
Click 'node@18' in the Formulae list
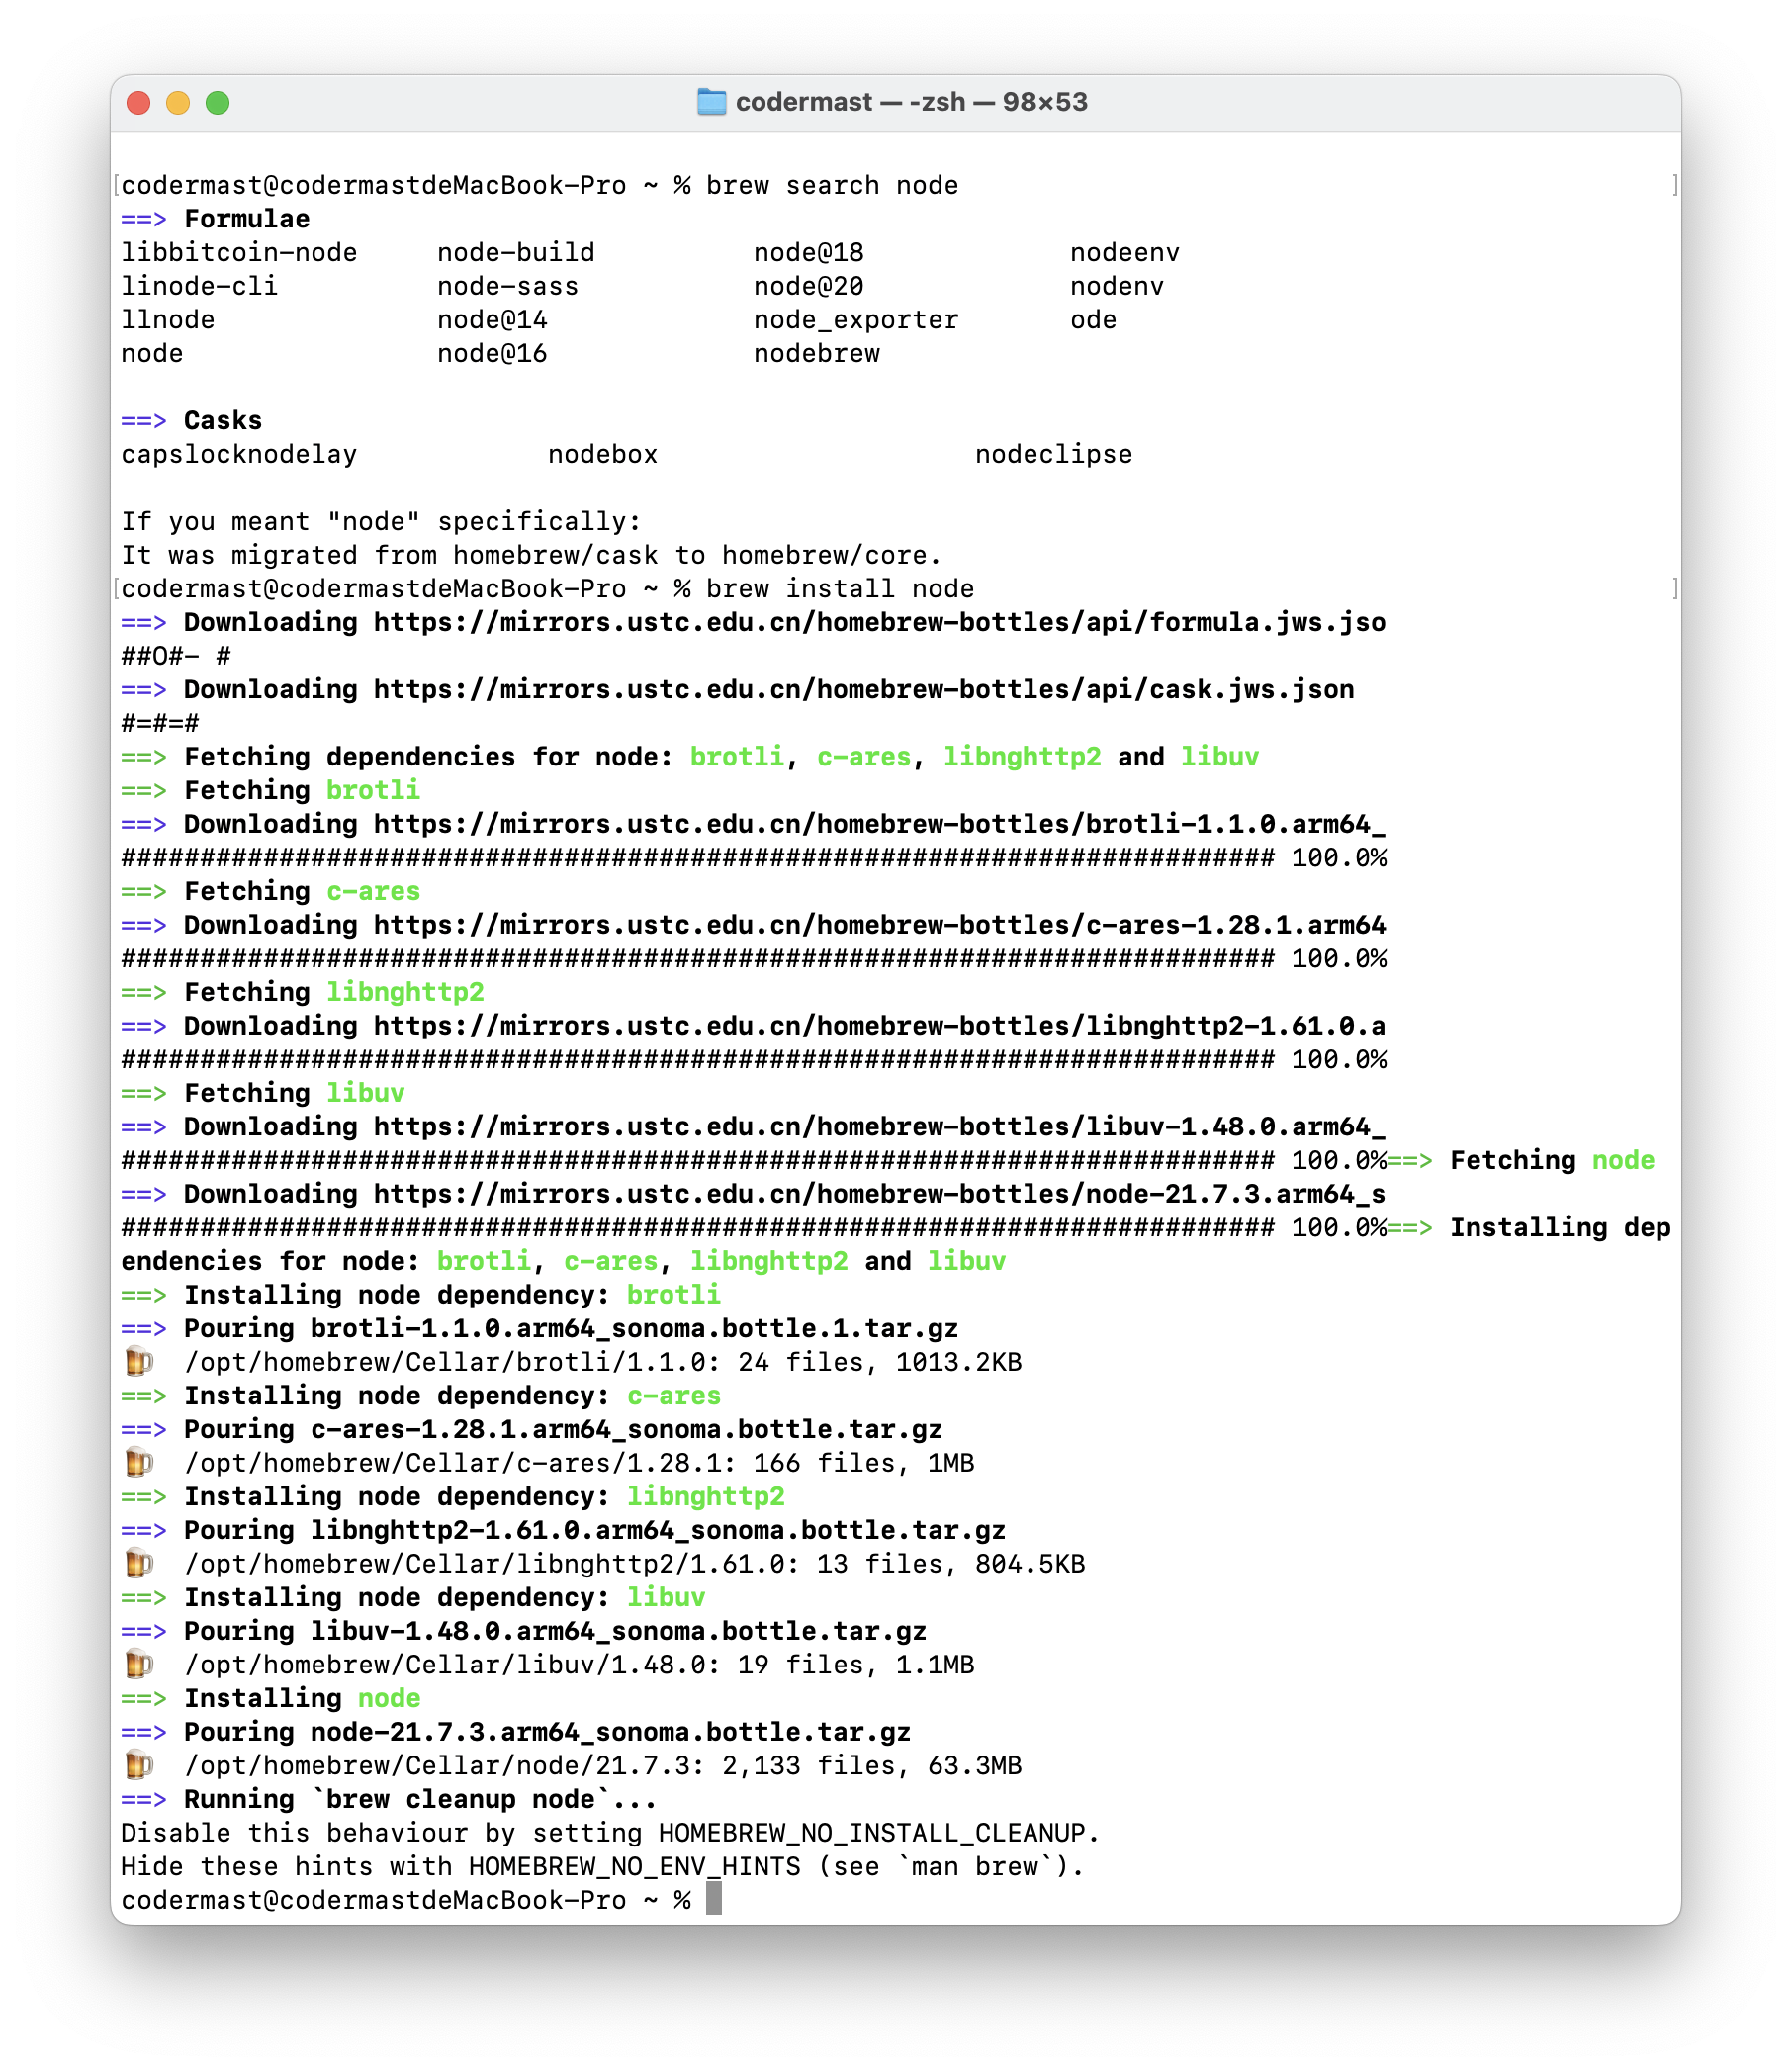tap(809, 253)
